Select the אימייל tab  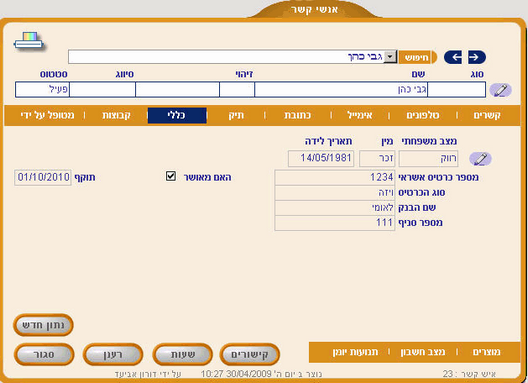coord(360,116)
